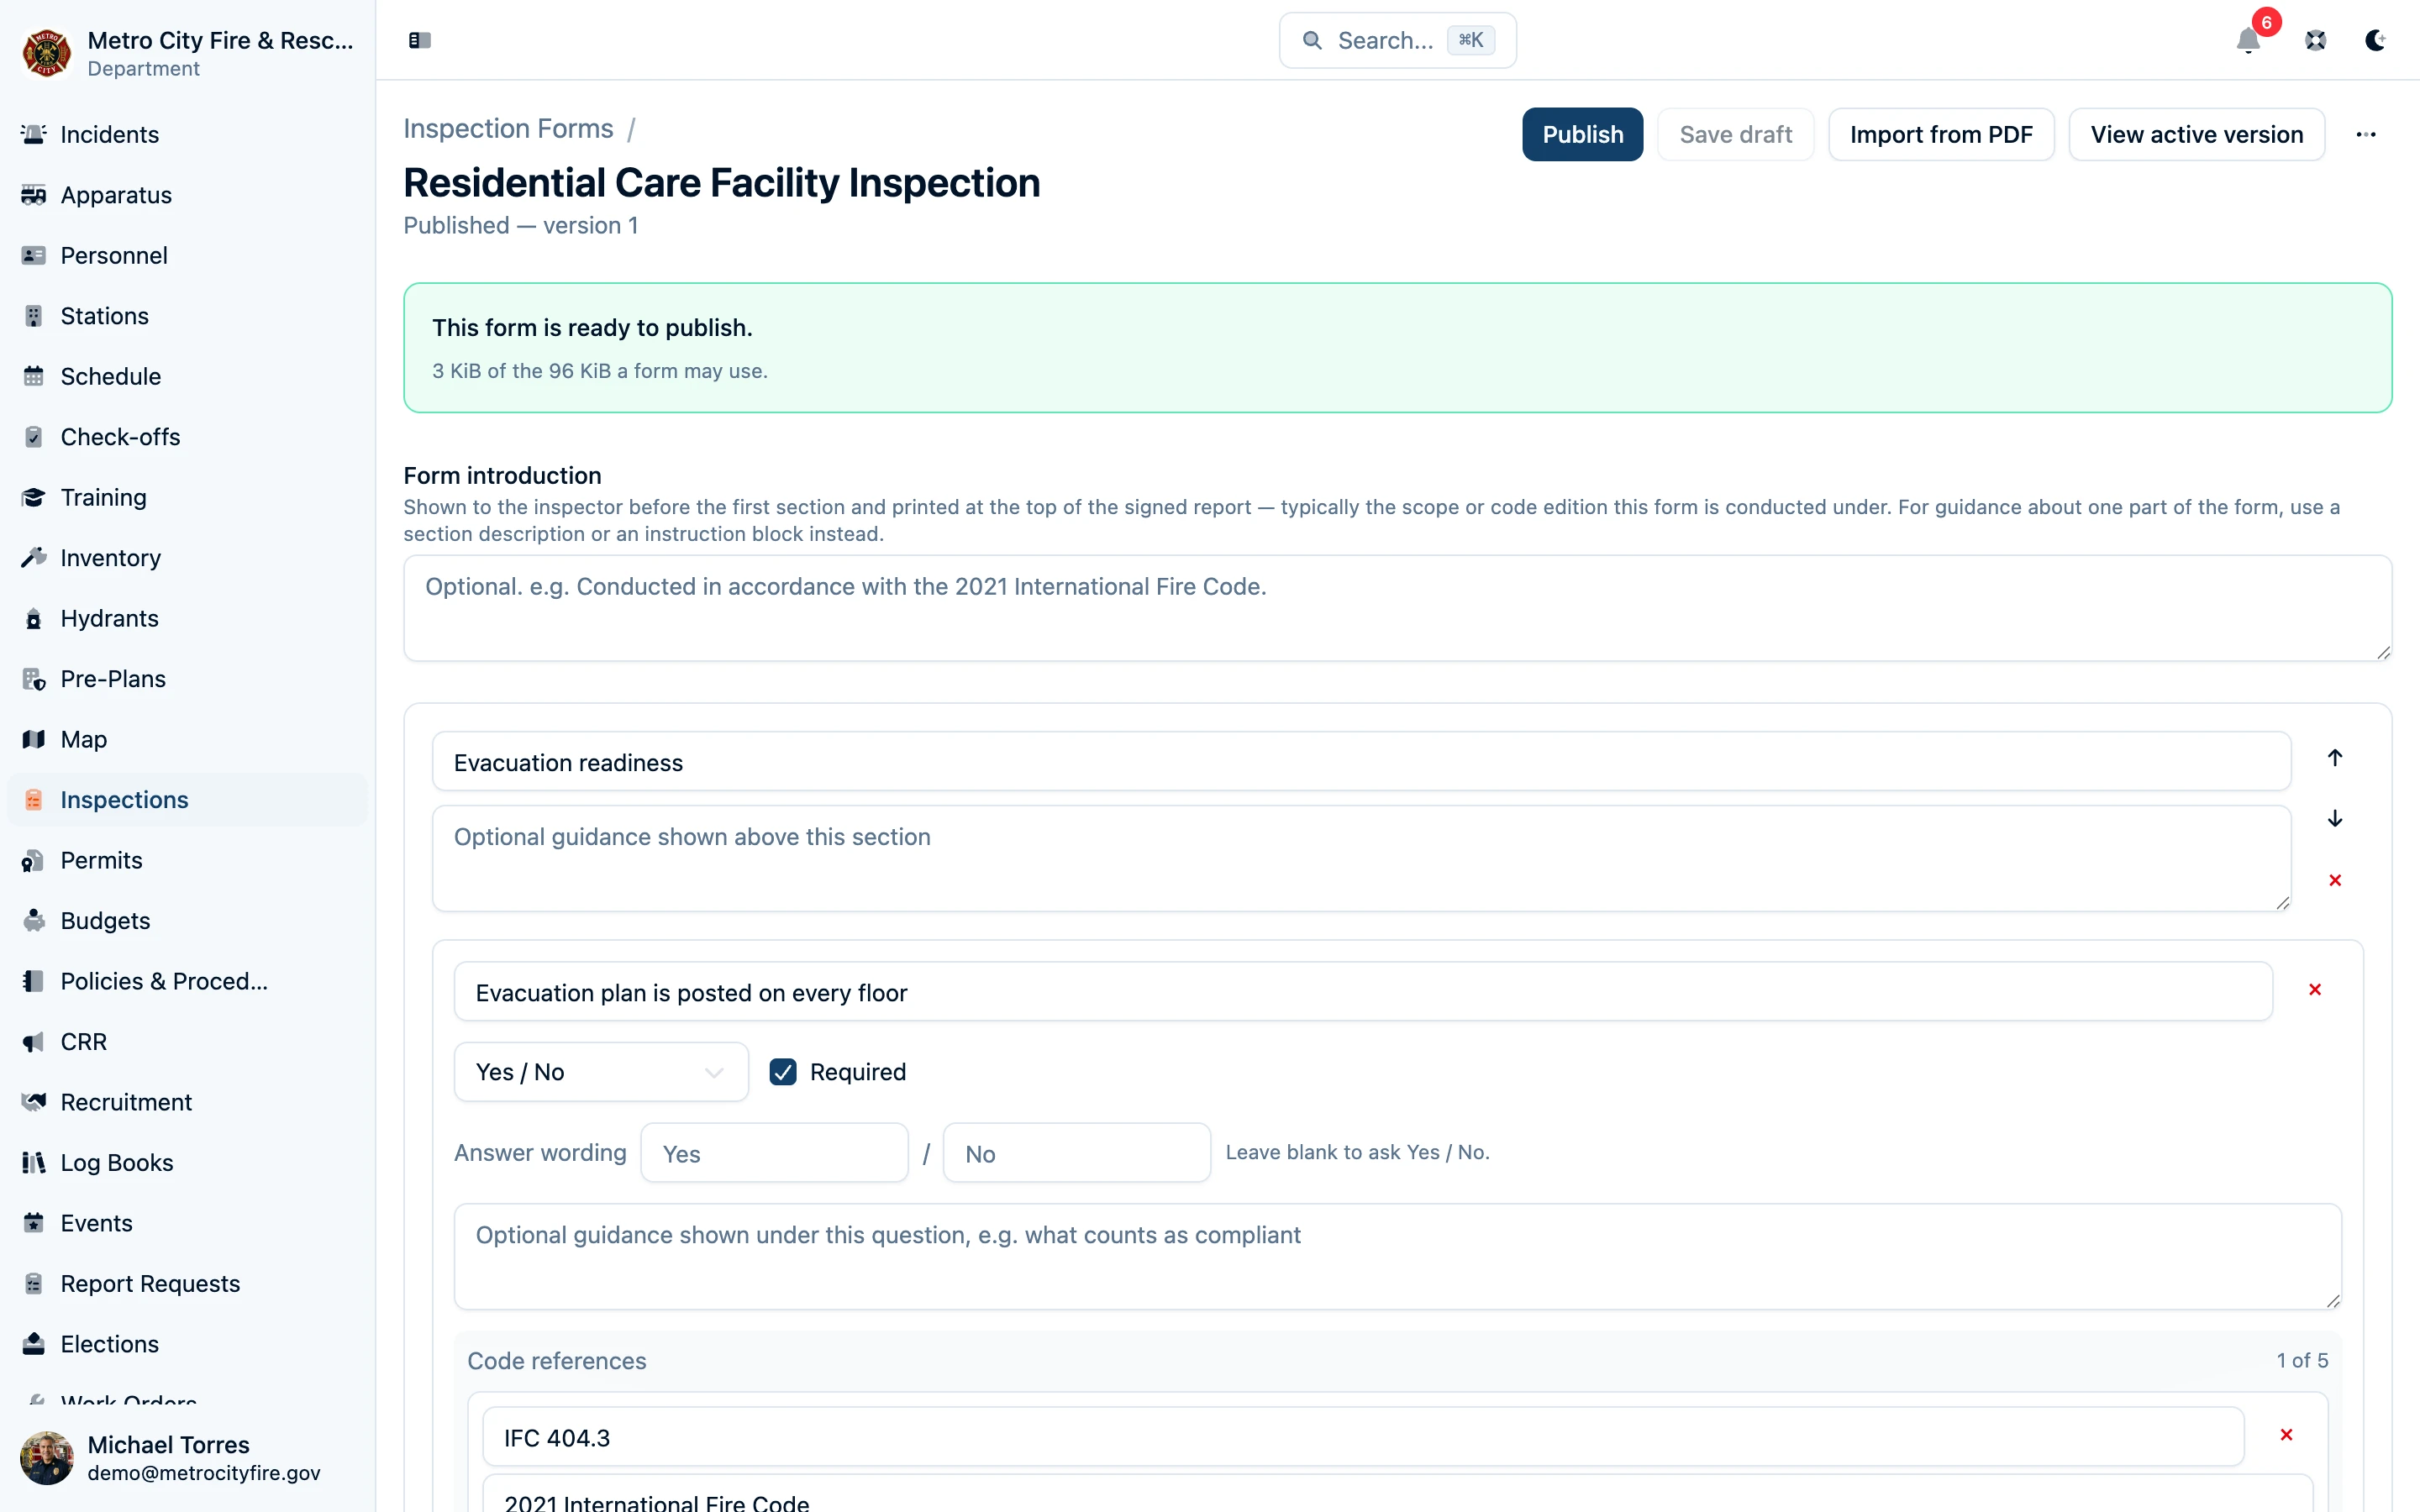Move Evacuation readiness section down
The width and height of the screenshot is (2420, 1512).
pyautogui.click(x=2334, y=819)
